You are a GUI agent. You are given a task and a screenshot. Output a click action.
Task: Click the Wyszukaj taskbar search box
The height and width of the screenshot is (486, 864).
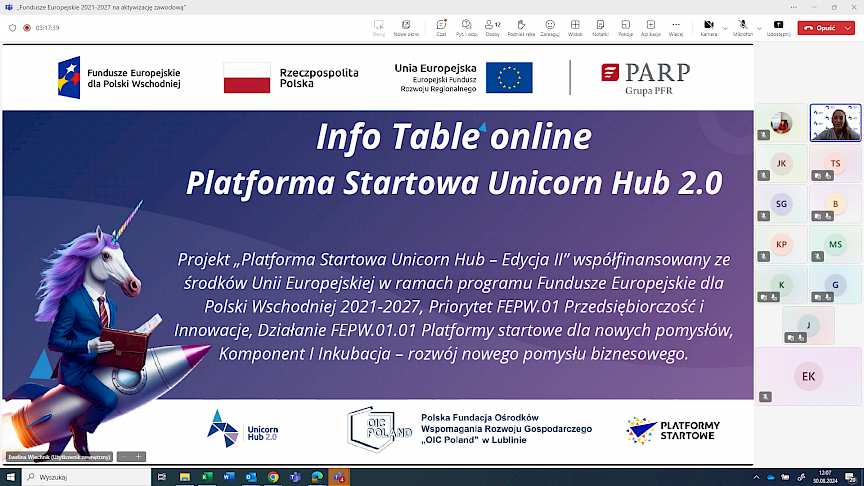coord(86,477)
